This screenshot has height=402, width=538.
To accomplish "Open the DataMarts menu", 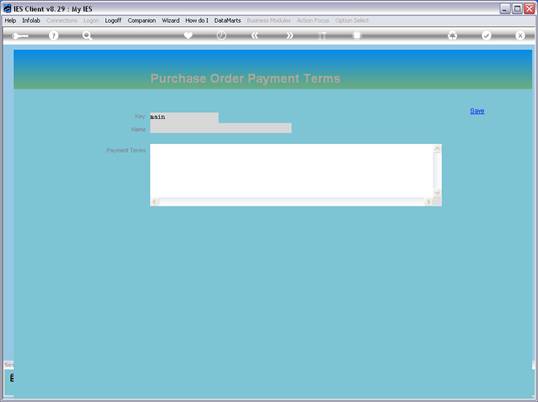I will click(x=227, y=21).
